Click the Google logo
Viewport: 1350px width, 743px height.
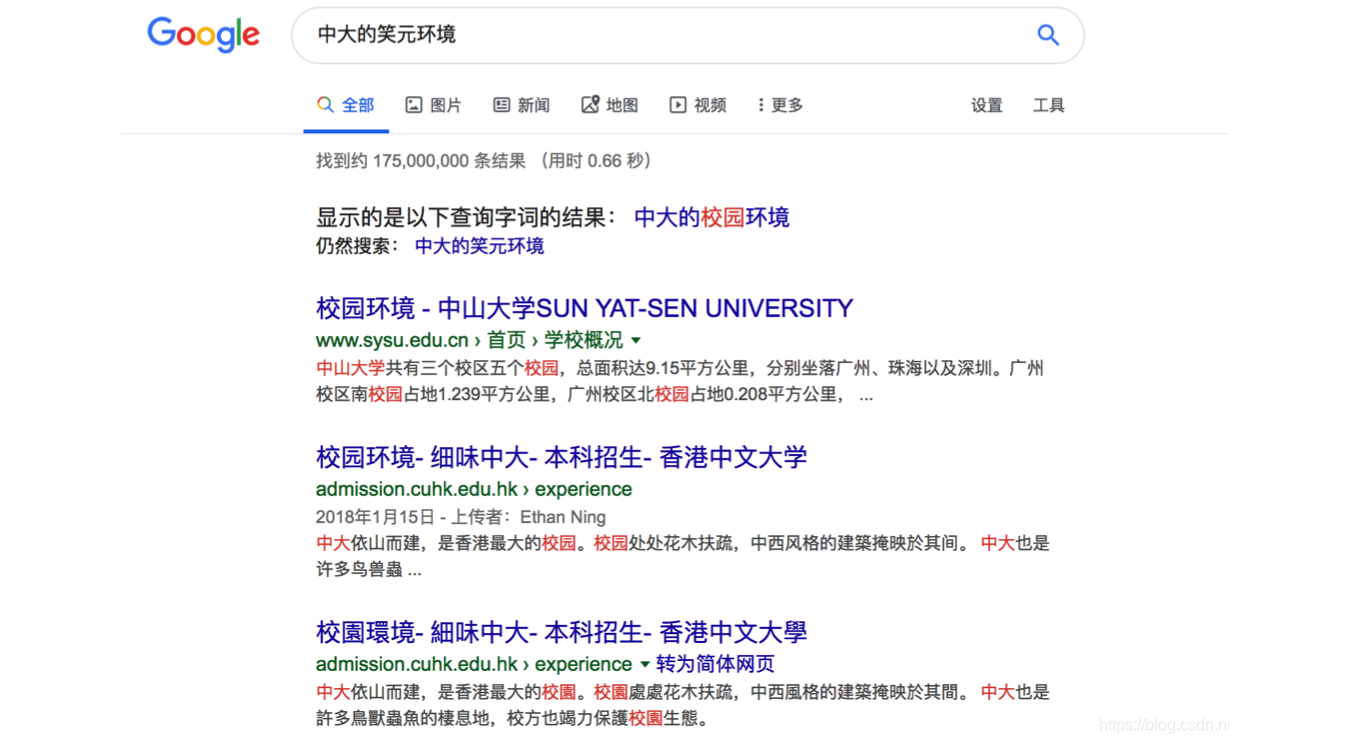204,35
